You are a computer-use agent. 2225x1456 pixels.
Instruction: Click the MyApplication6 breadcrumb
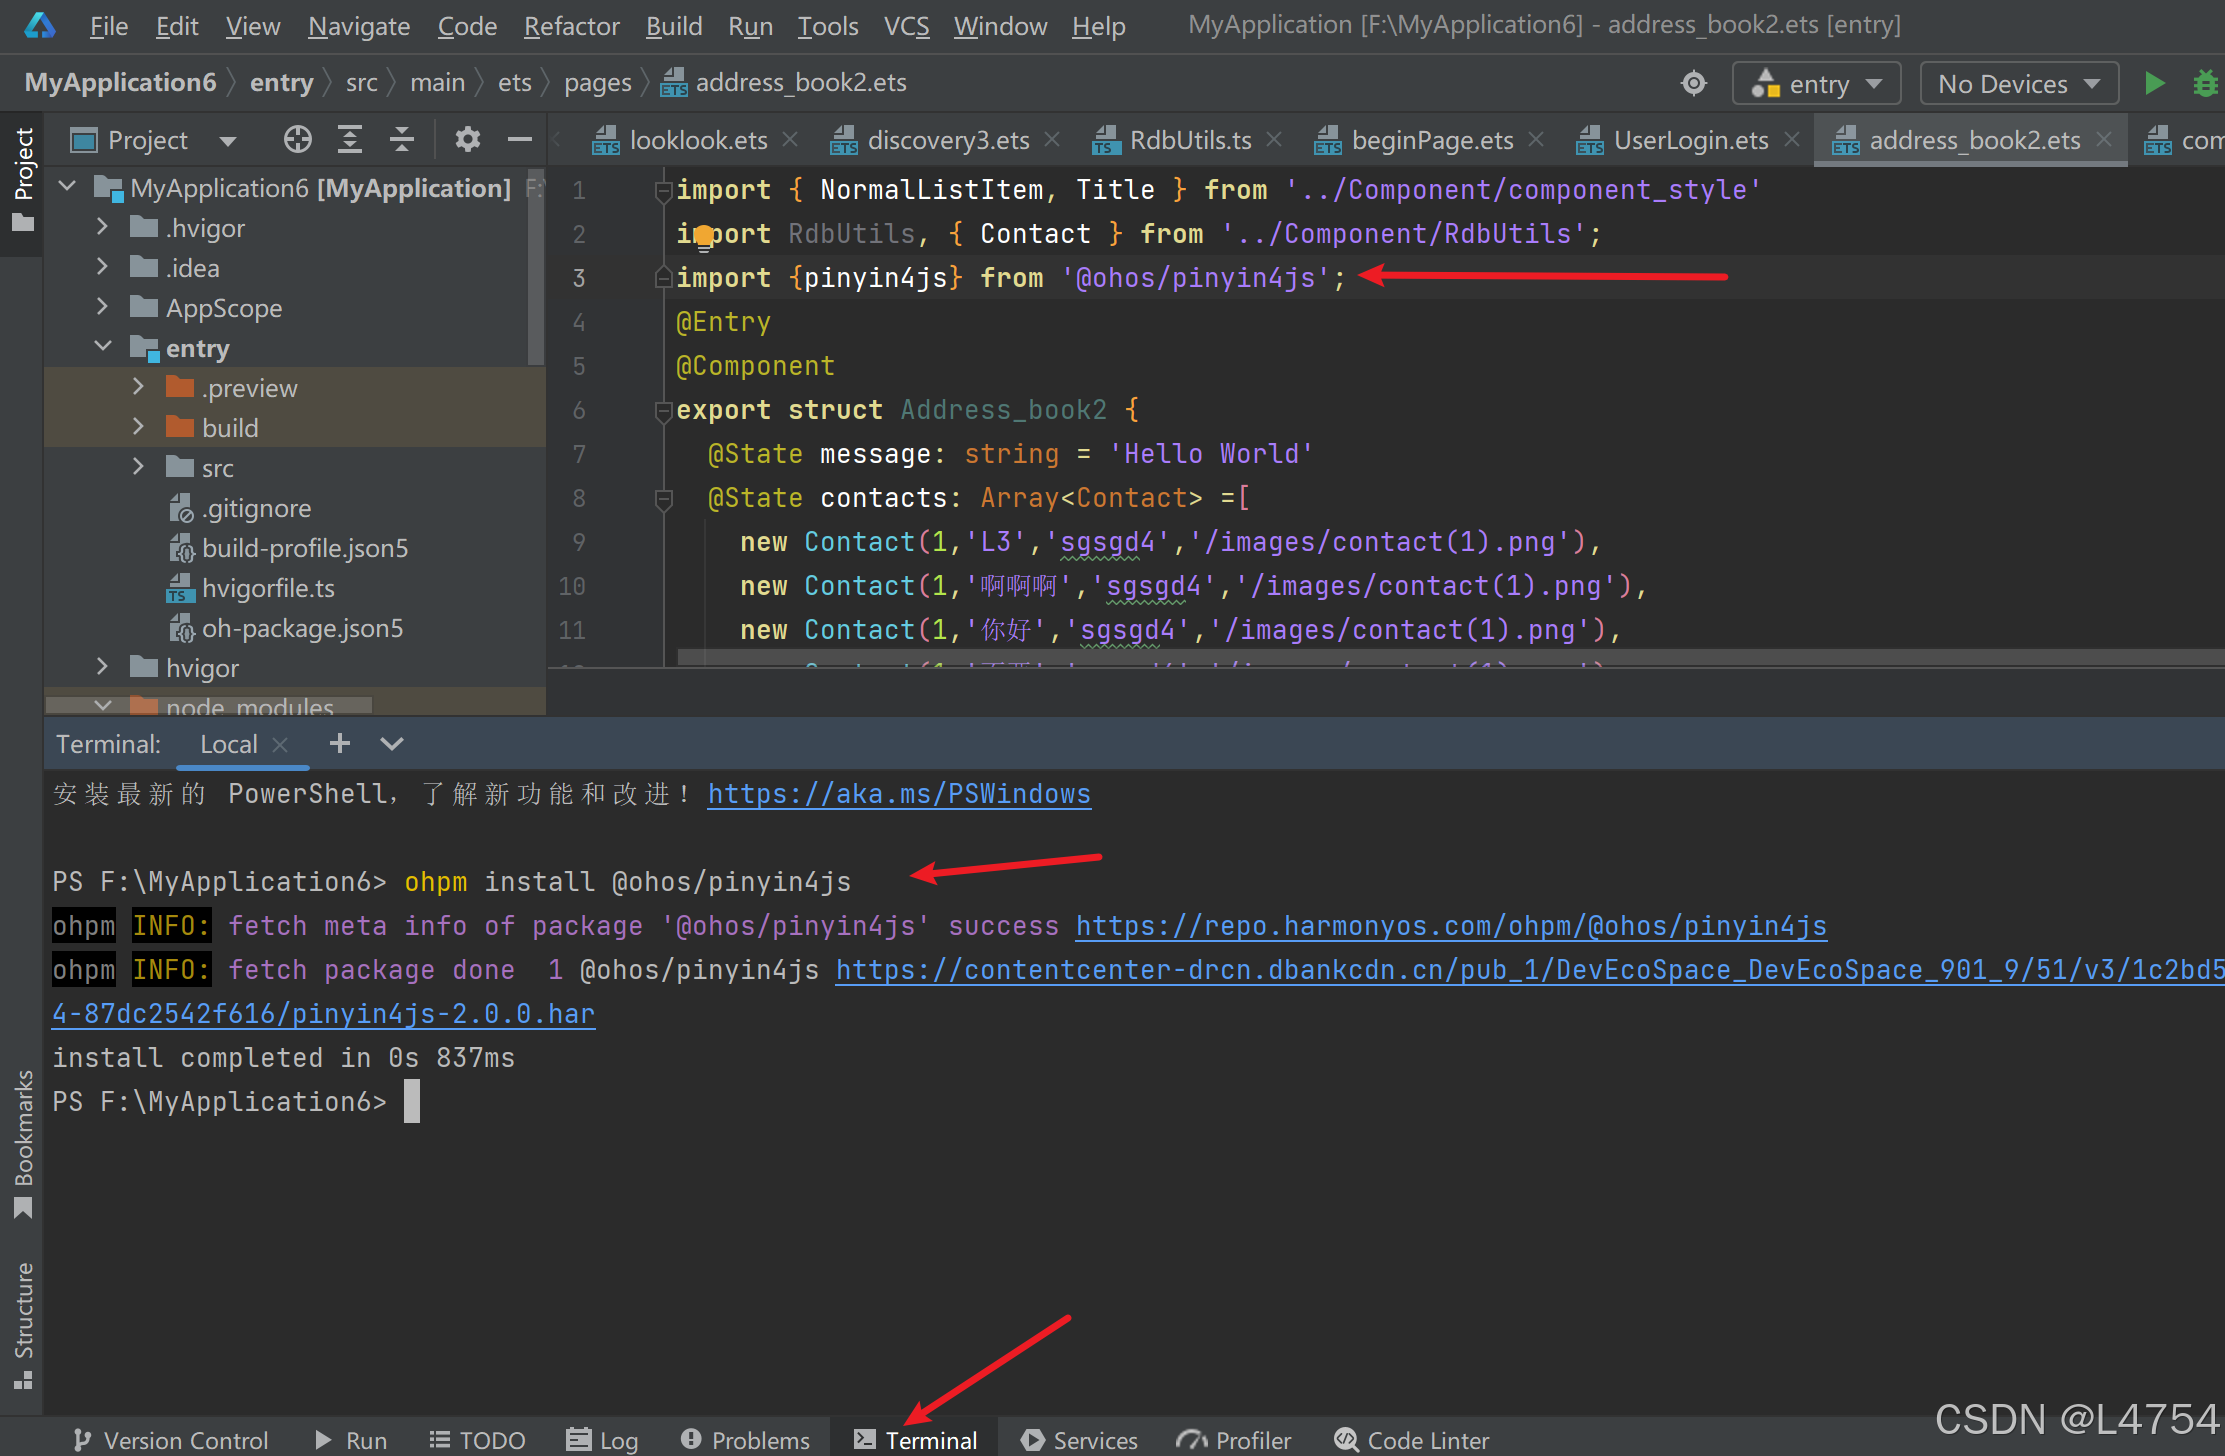click(x=120, y=83)
